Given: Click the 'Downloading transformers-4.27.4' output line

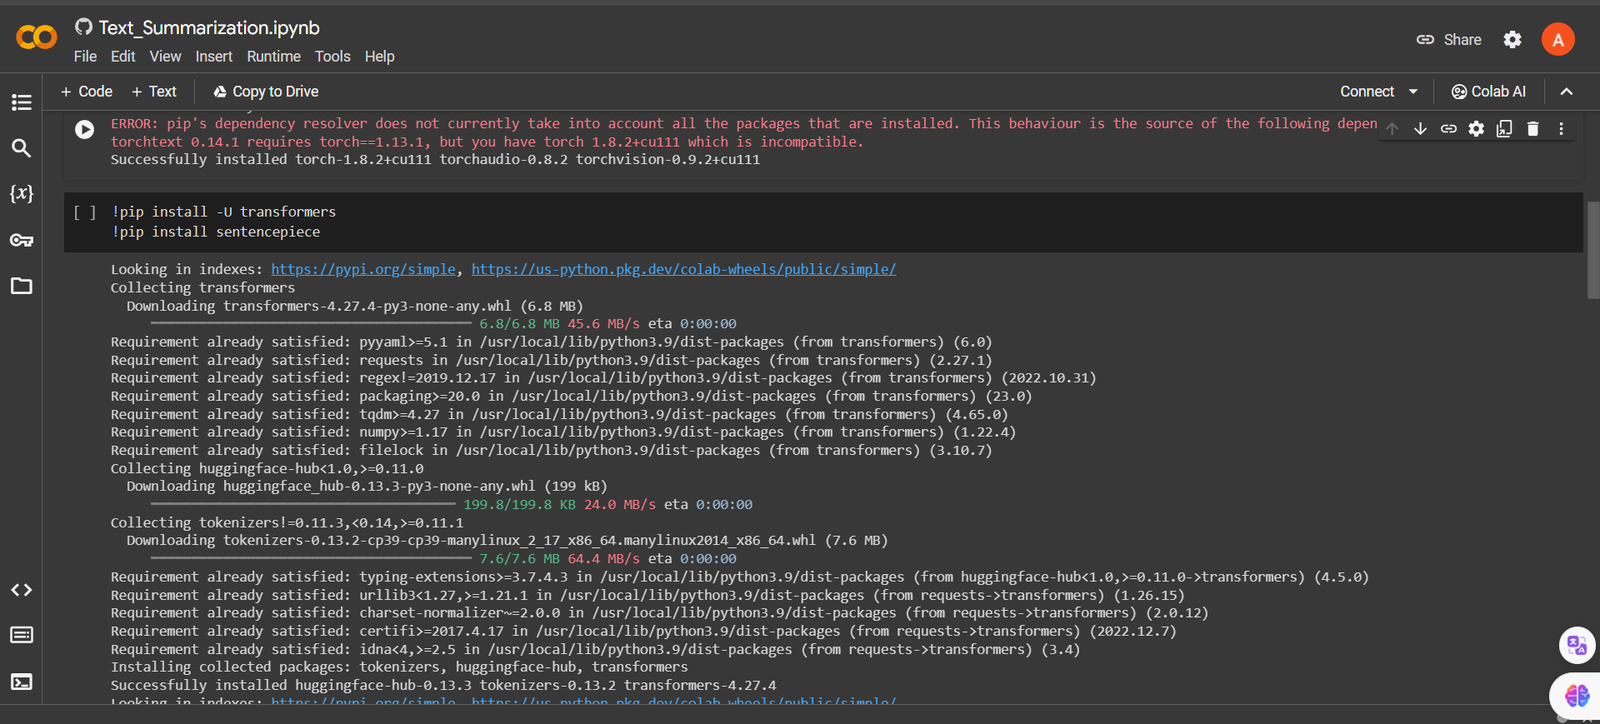Looking at the screenshot, I should (x=355, y=306).
